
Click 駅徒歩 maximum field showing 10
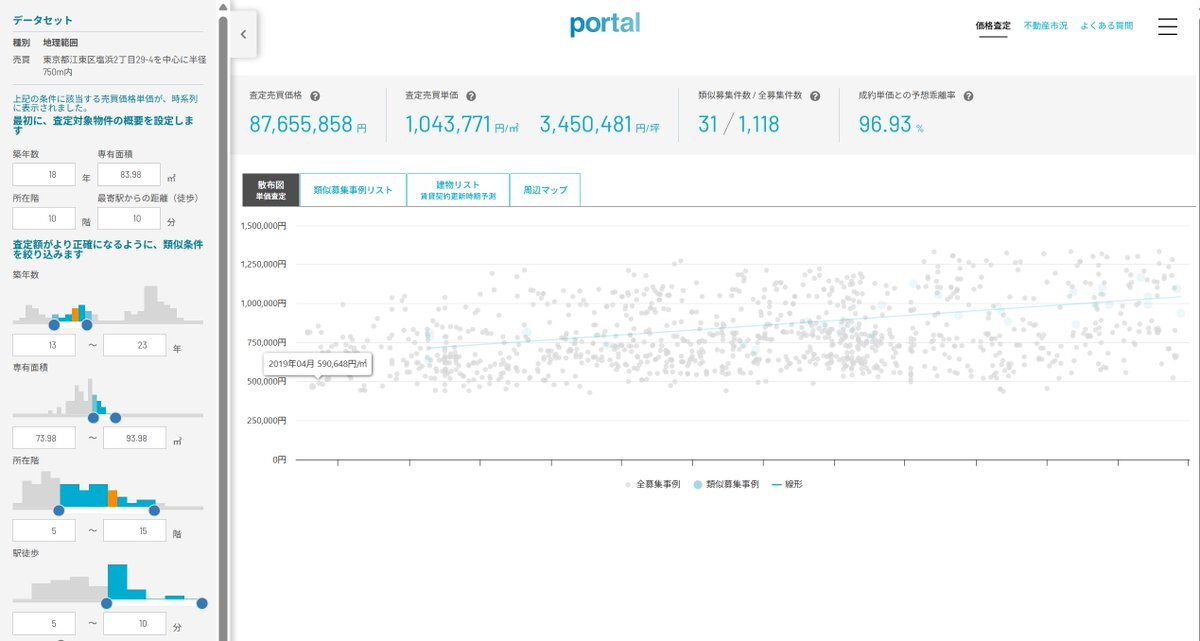pos(134,623)
